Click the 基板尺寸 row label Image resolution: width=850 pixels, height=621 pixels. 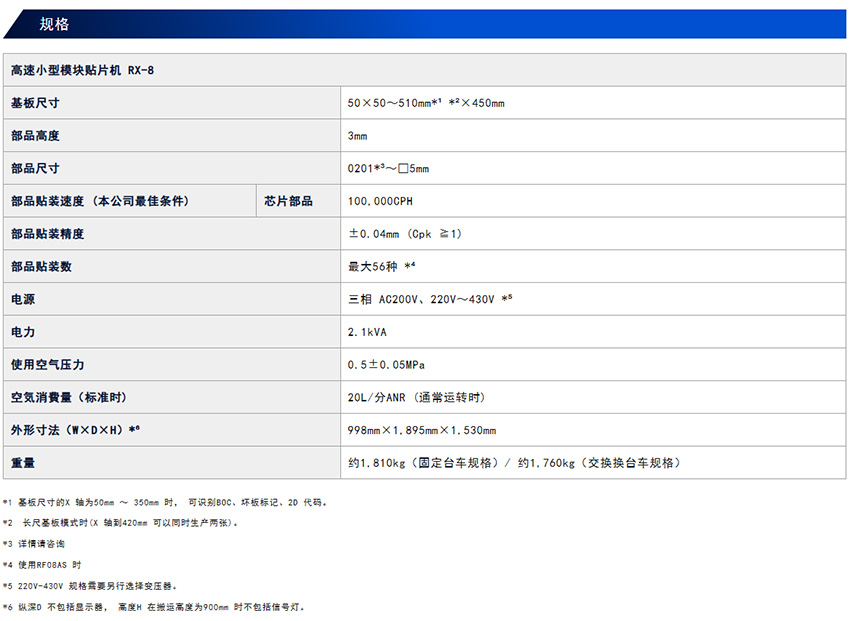(x=35, y=103)
